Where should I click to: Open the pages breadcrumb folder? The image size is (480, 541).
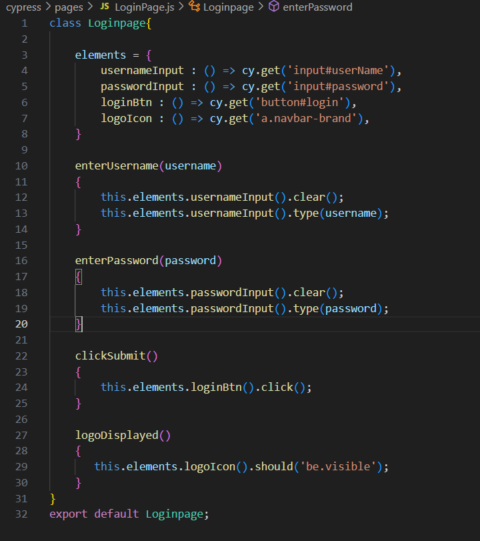(69, 7)
